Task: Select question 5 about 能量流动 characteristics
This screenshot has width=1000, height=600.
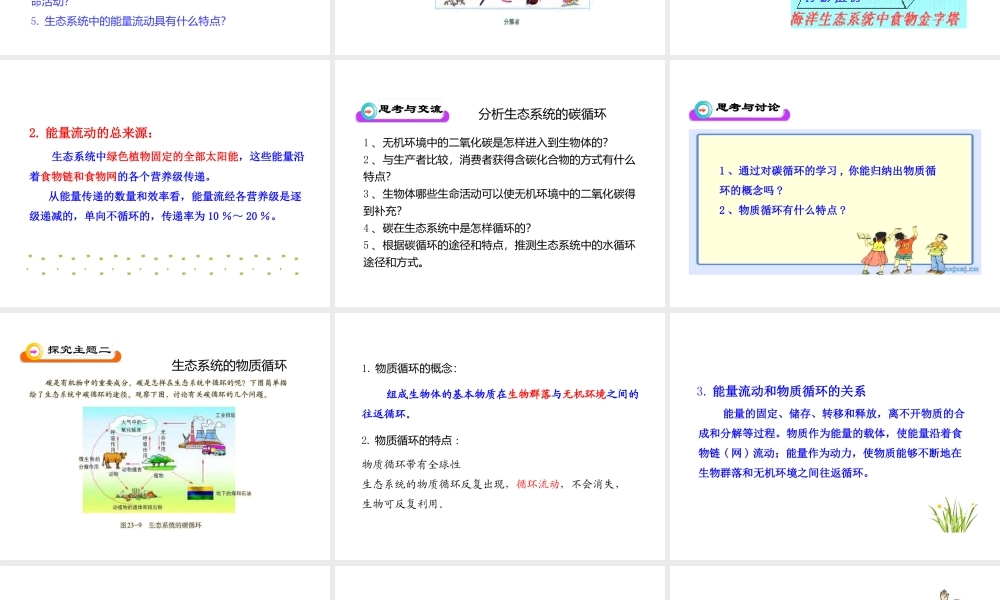Action: [128, 20]
